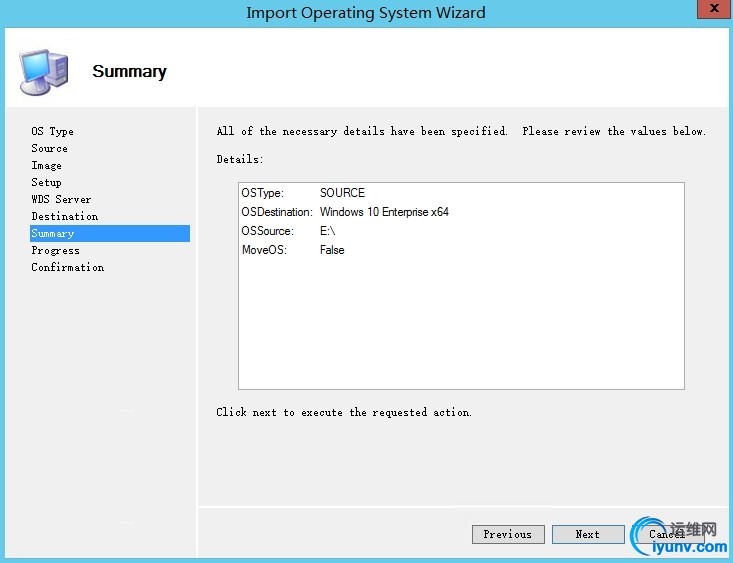Click the Summary page heading
This screenshot has height=563, width=733.
coord(129,72)
